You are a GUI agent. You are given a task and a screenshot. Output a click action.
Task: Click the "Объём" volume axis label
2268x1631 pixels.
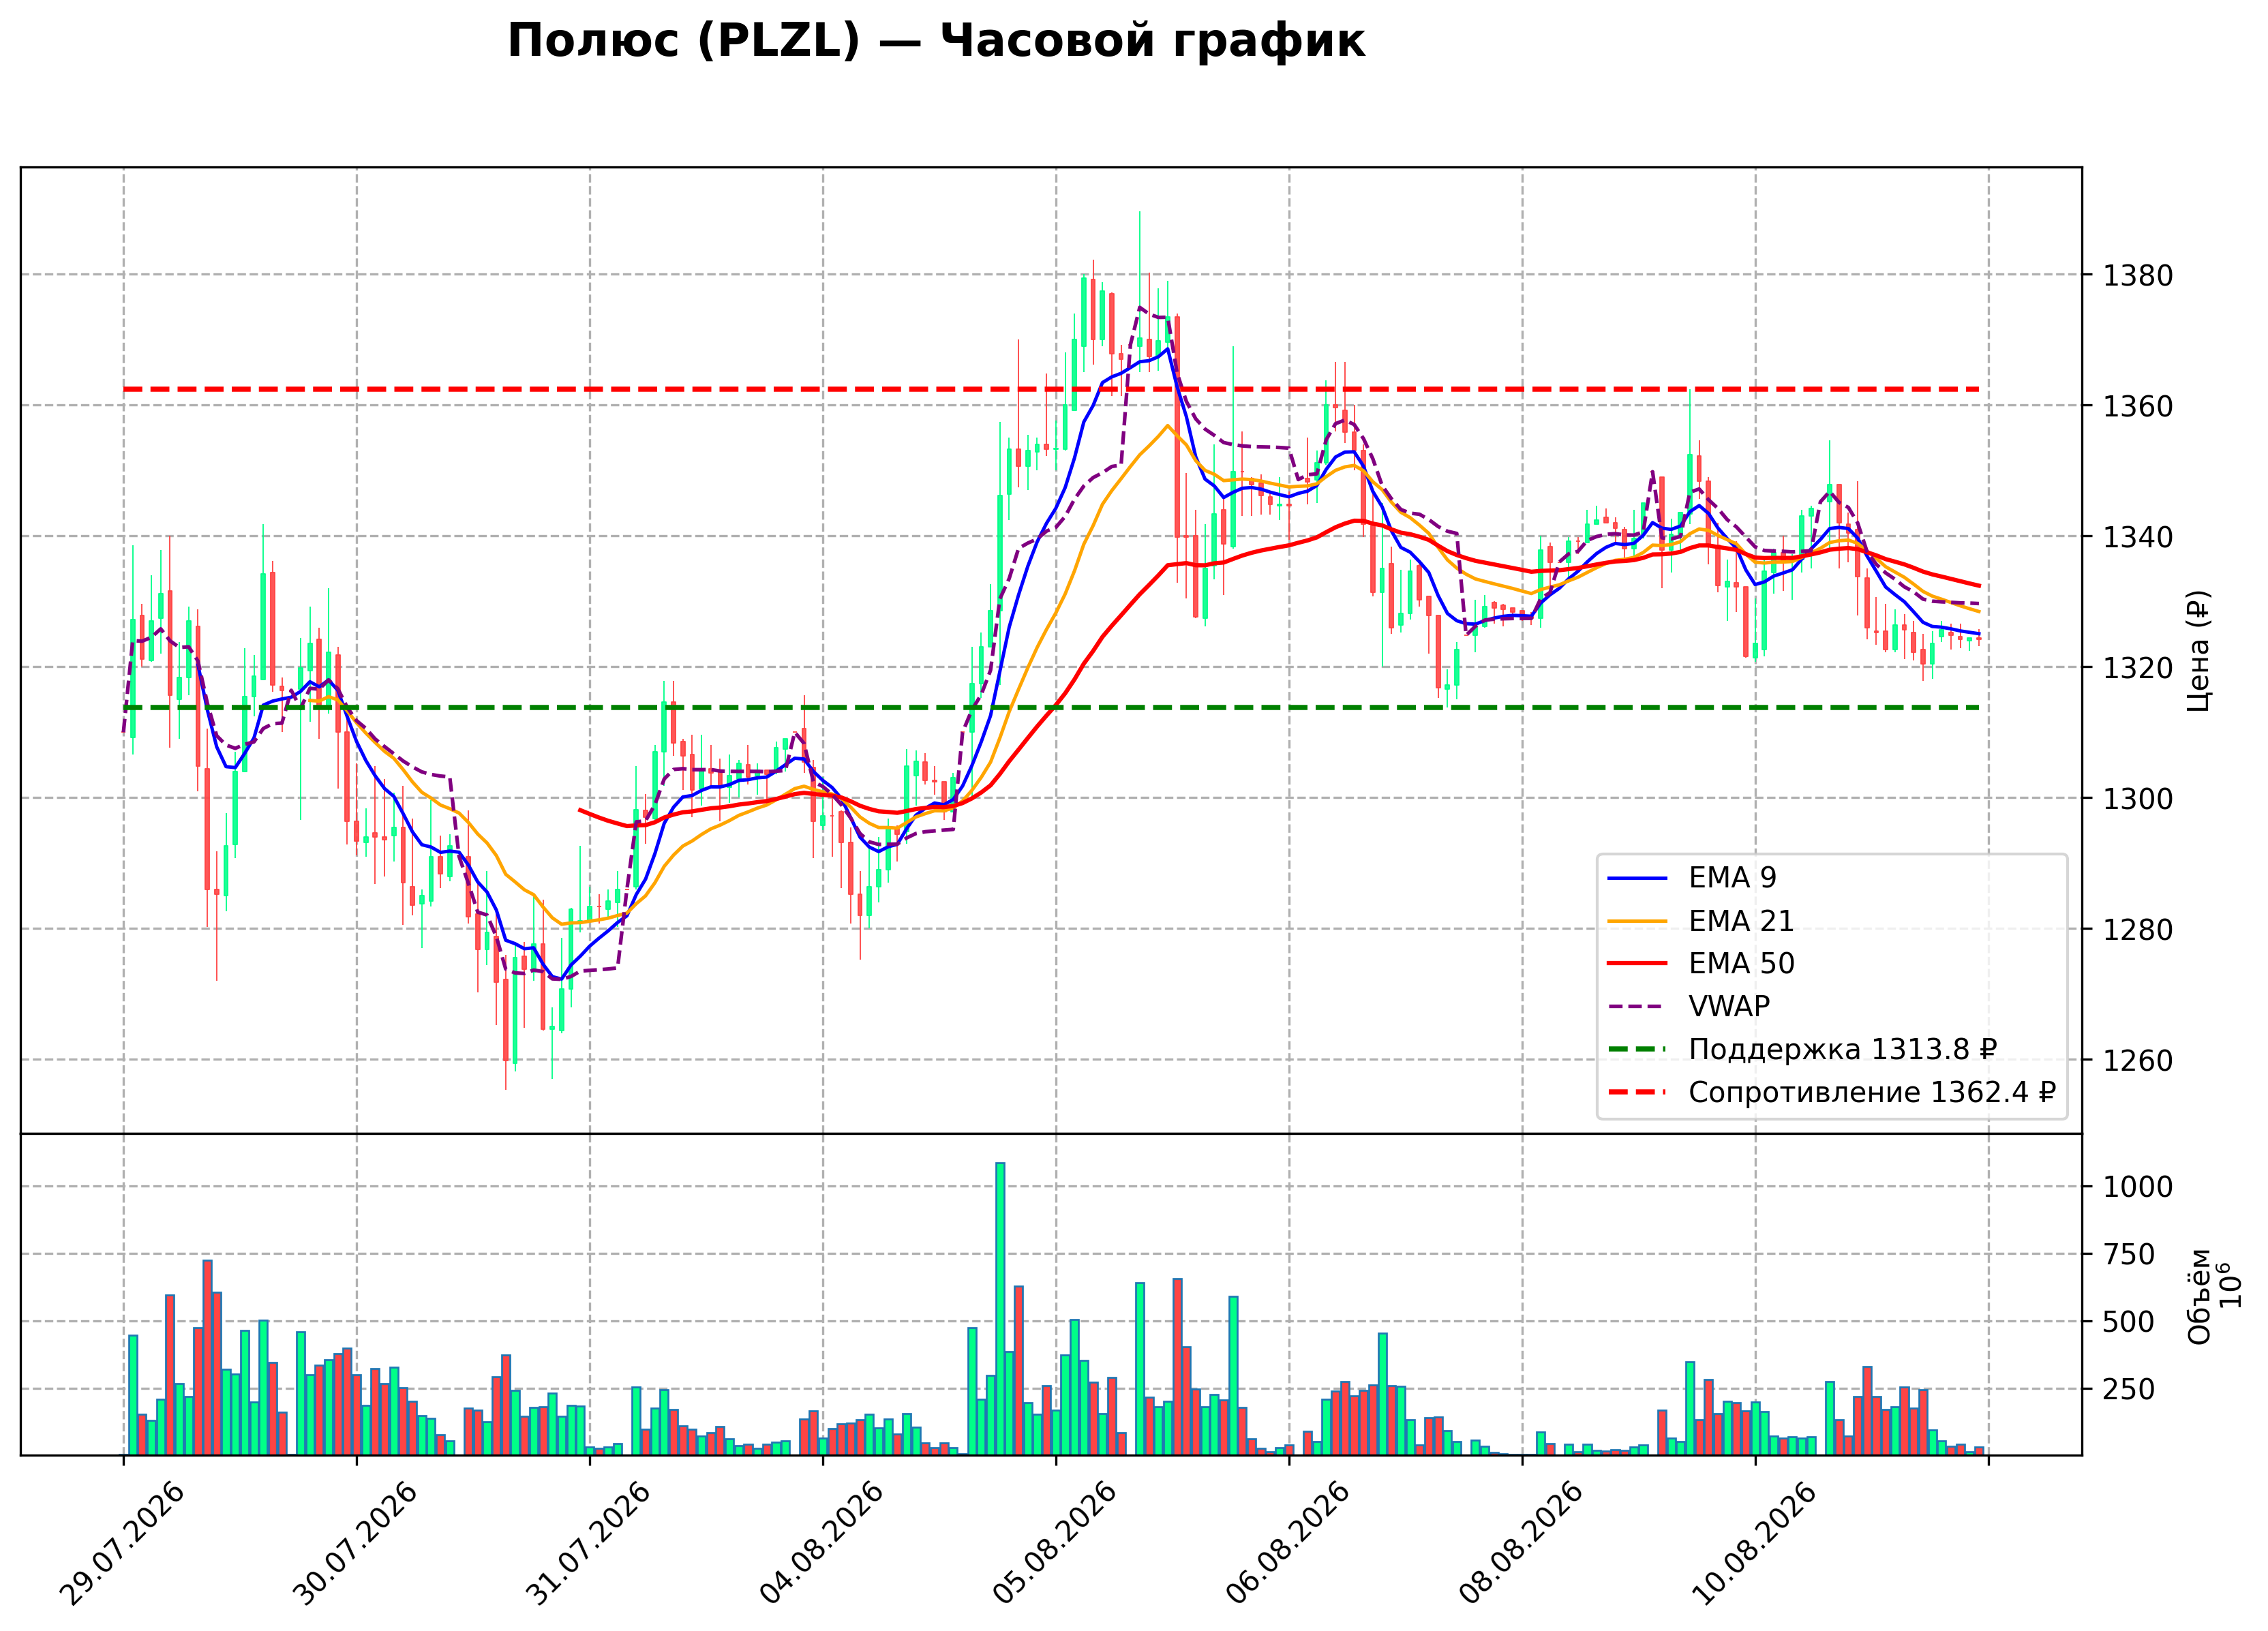coord(2200,1296)
